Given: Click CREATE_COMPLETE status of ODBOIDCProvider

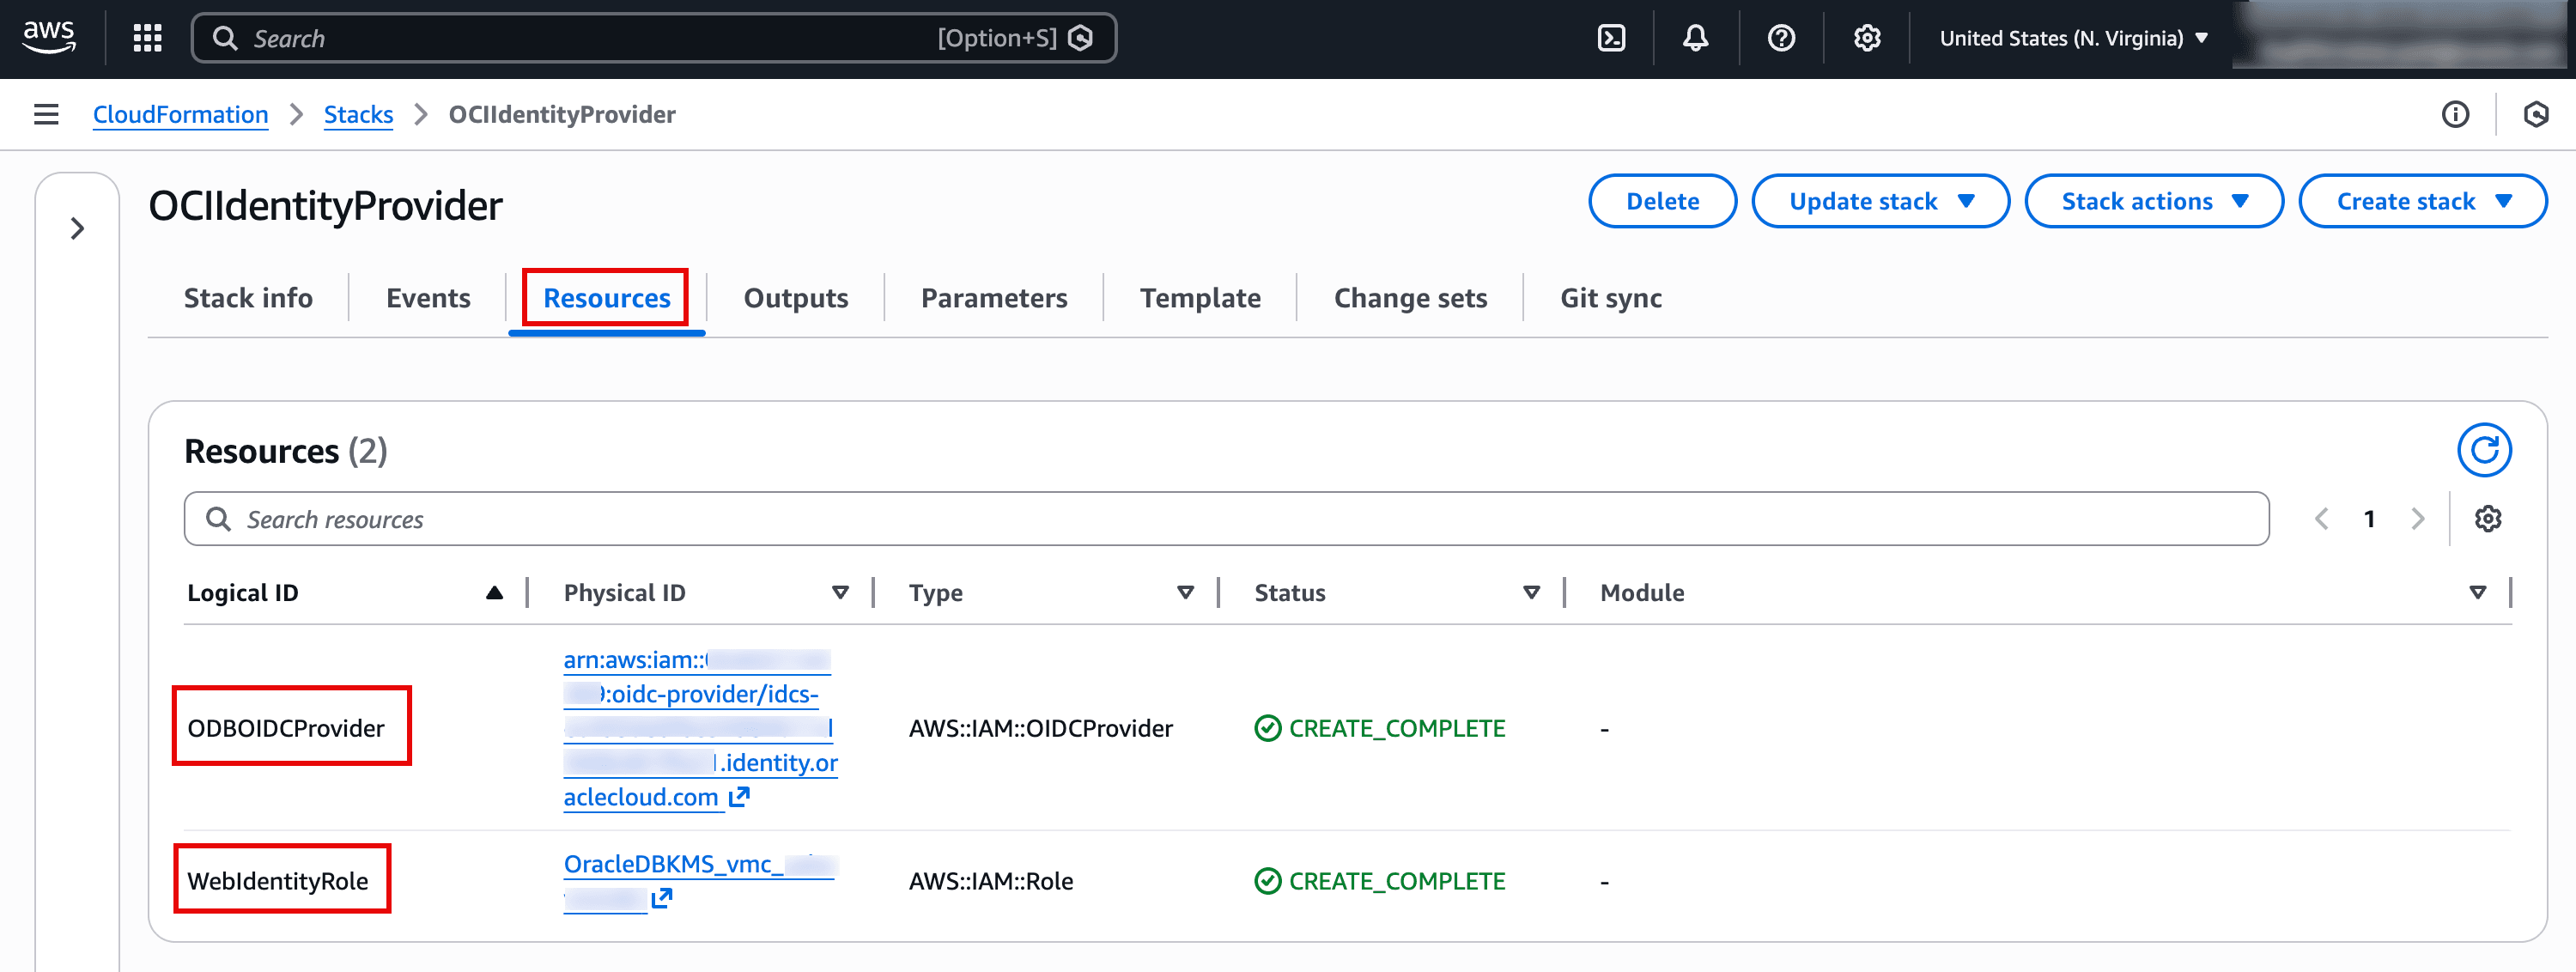Looking at the screenshot, I should [x=1379, y=727].
